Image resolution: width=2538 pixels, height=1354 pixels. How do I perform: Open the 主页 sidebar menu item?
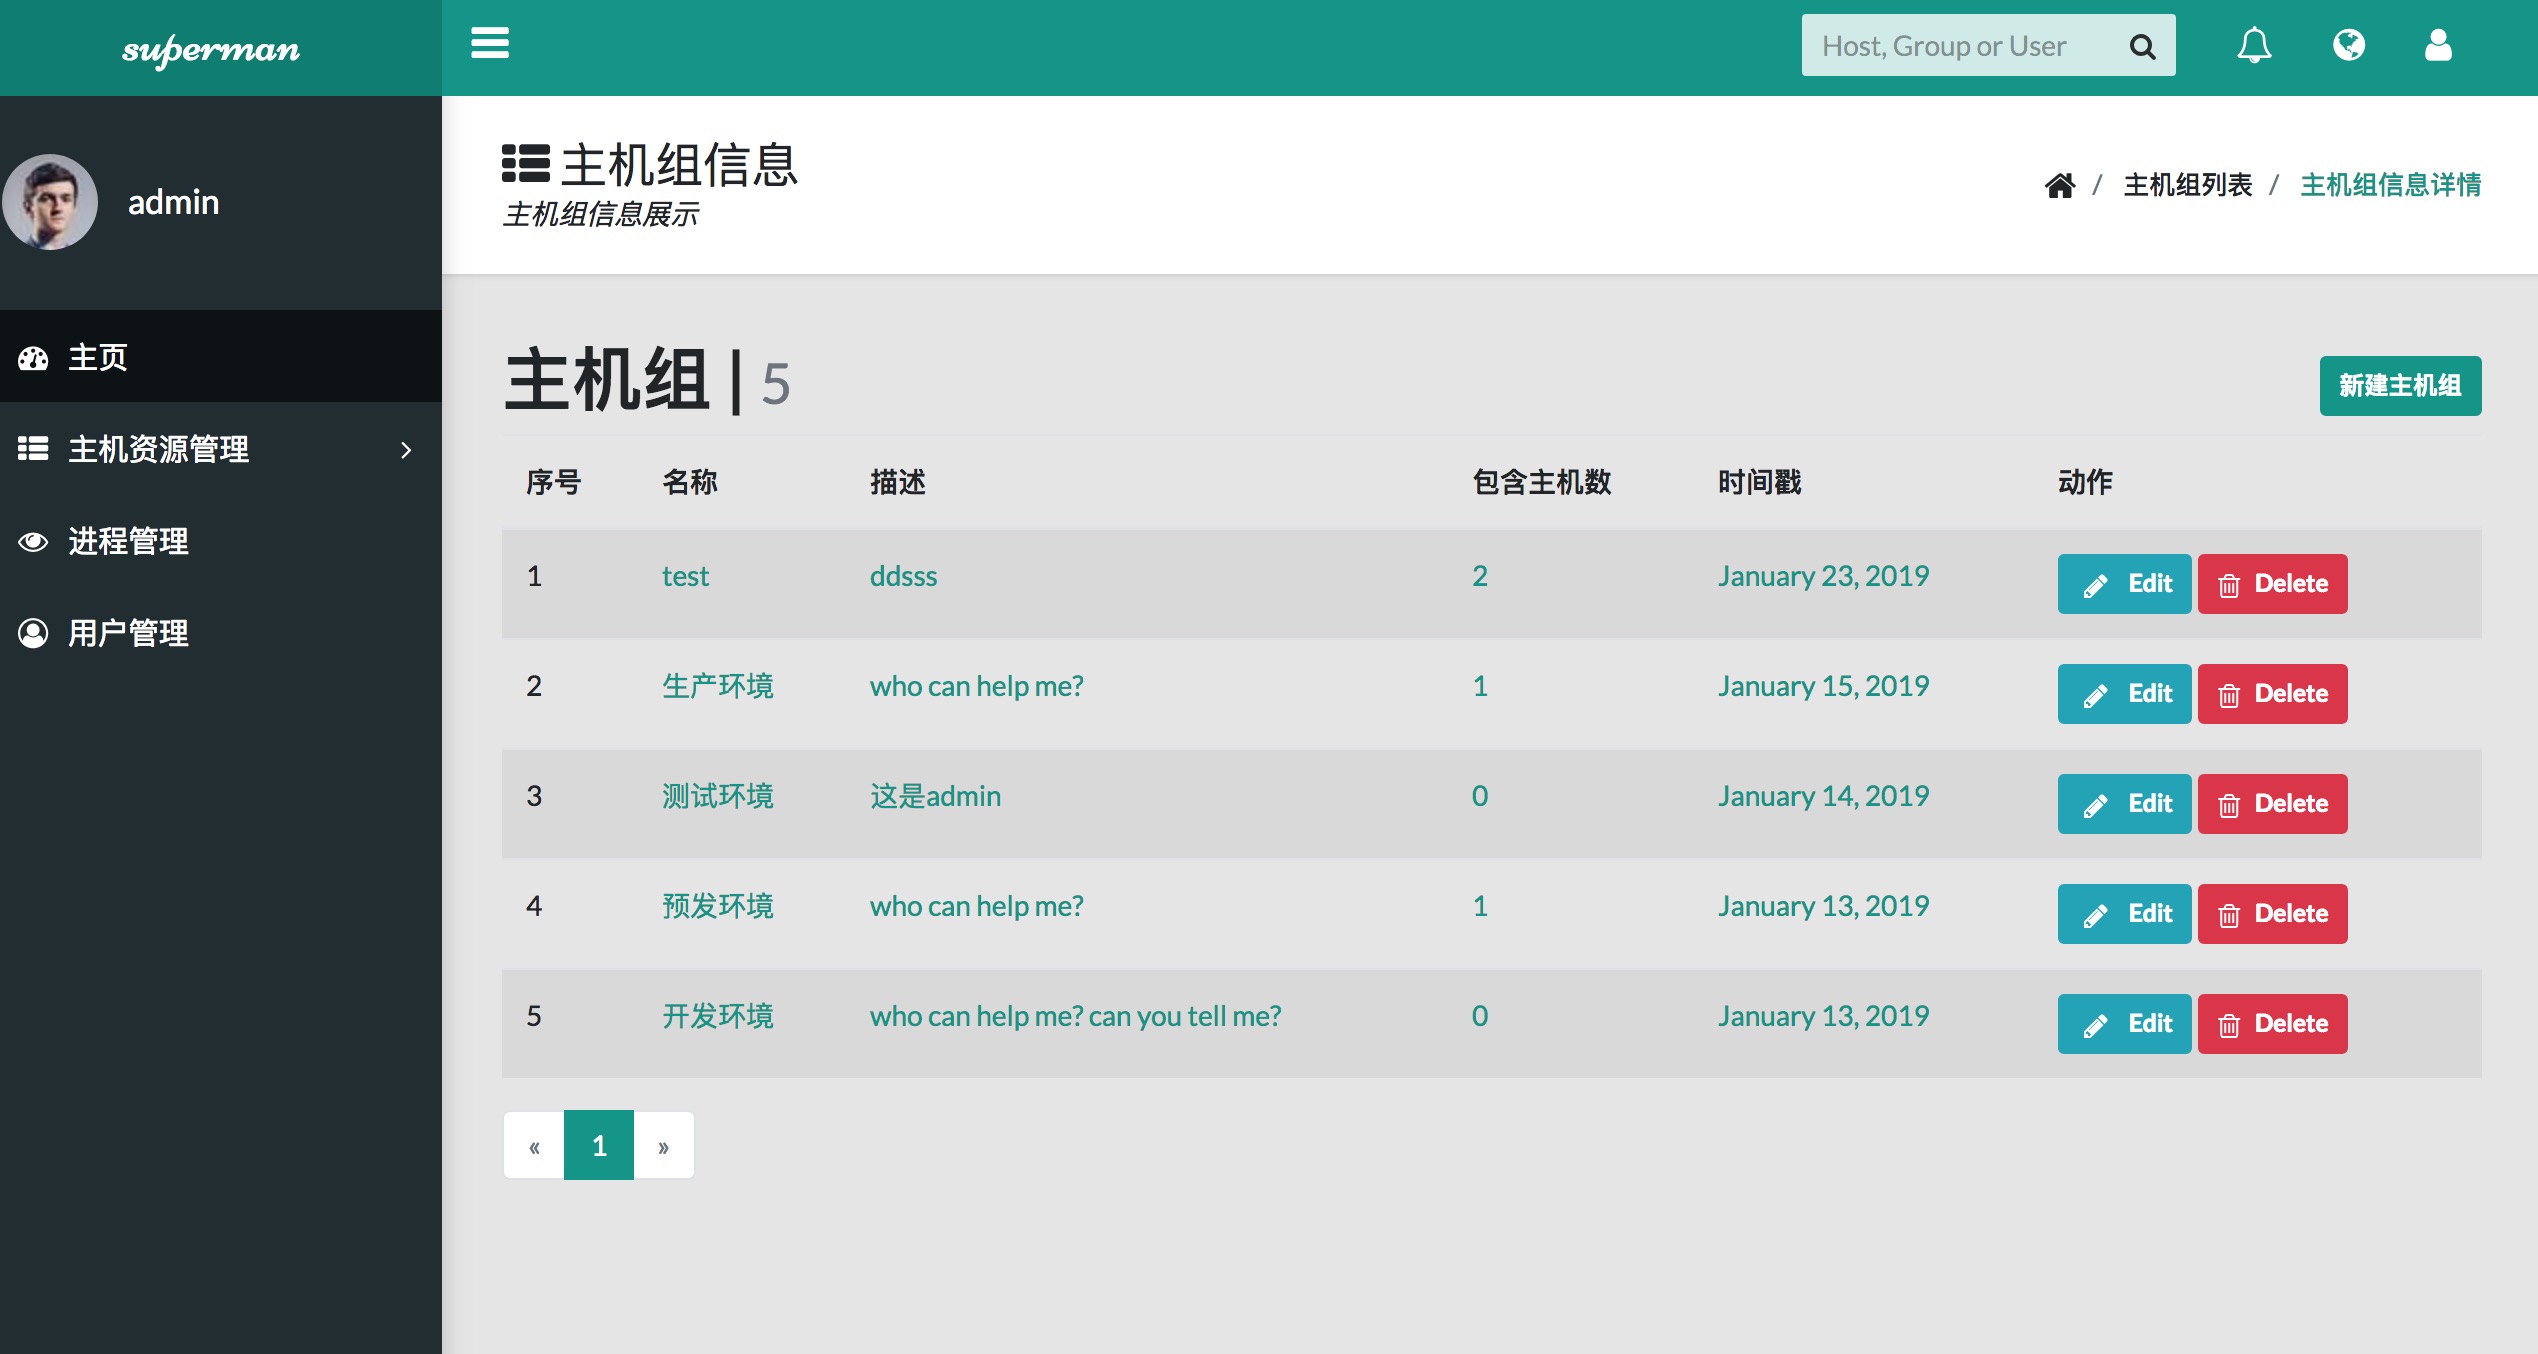tap(98, 357)
